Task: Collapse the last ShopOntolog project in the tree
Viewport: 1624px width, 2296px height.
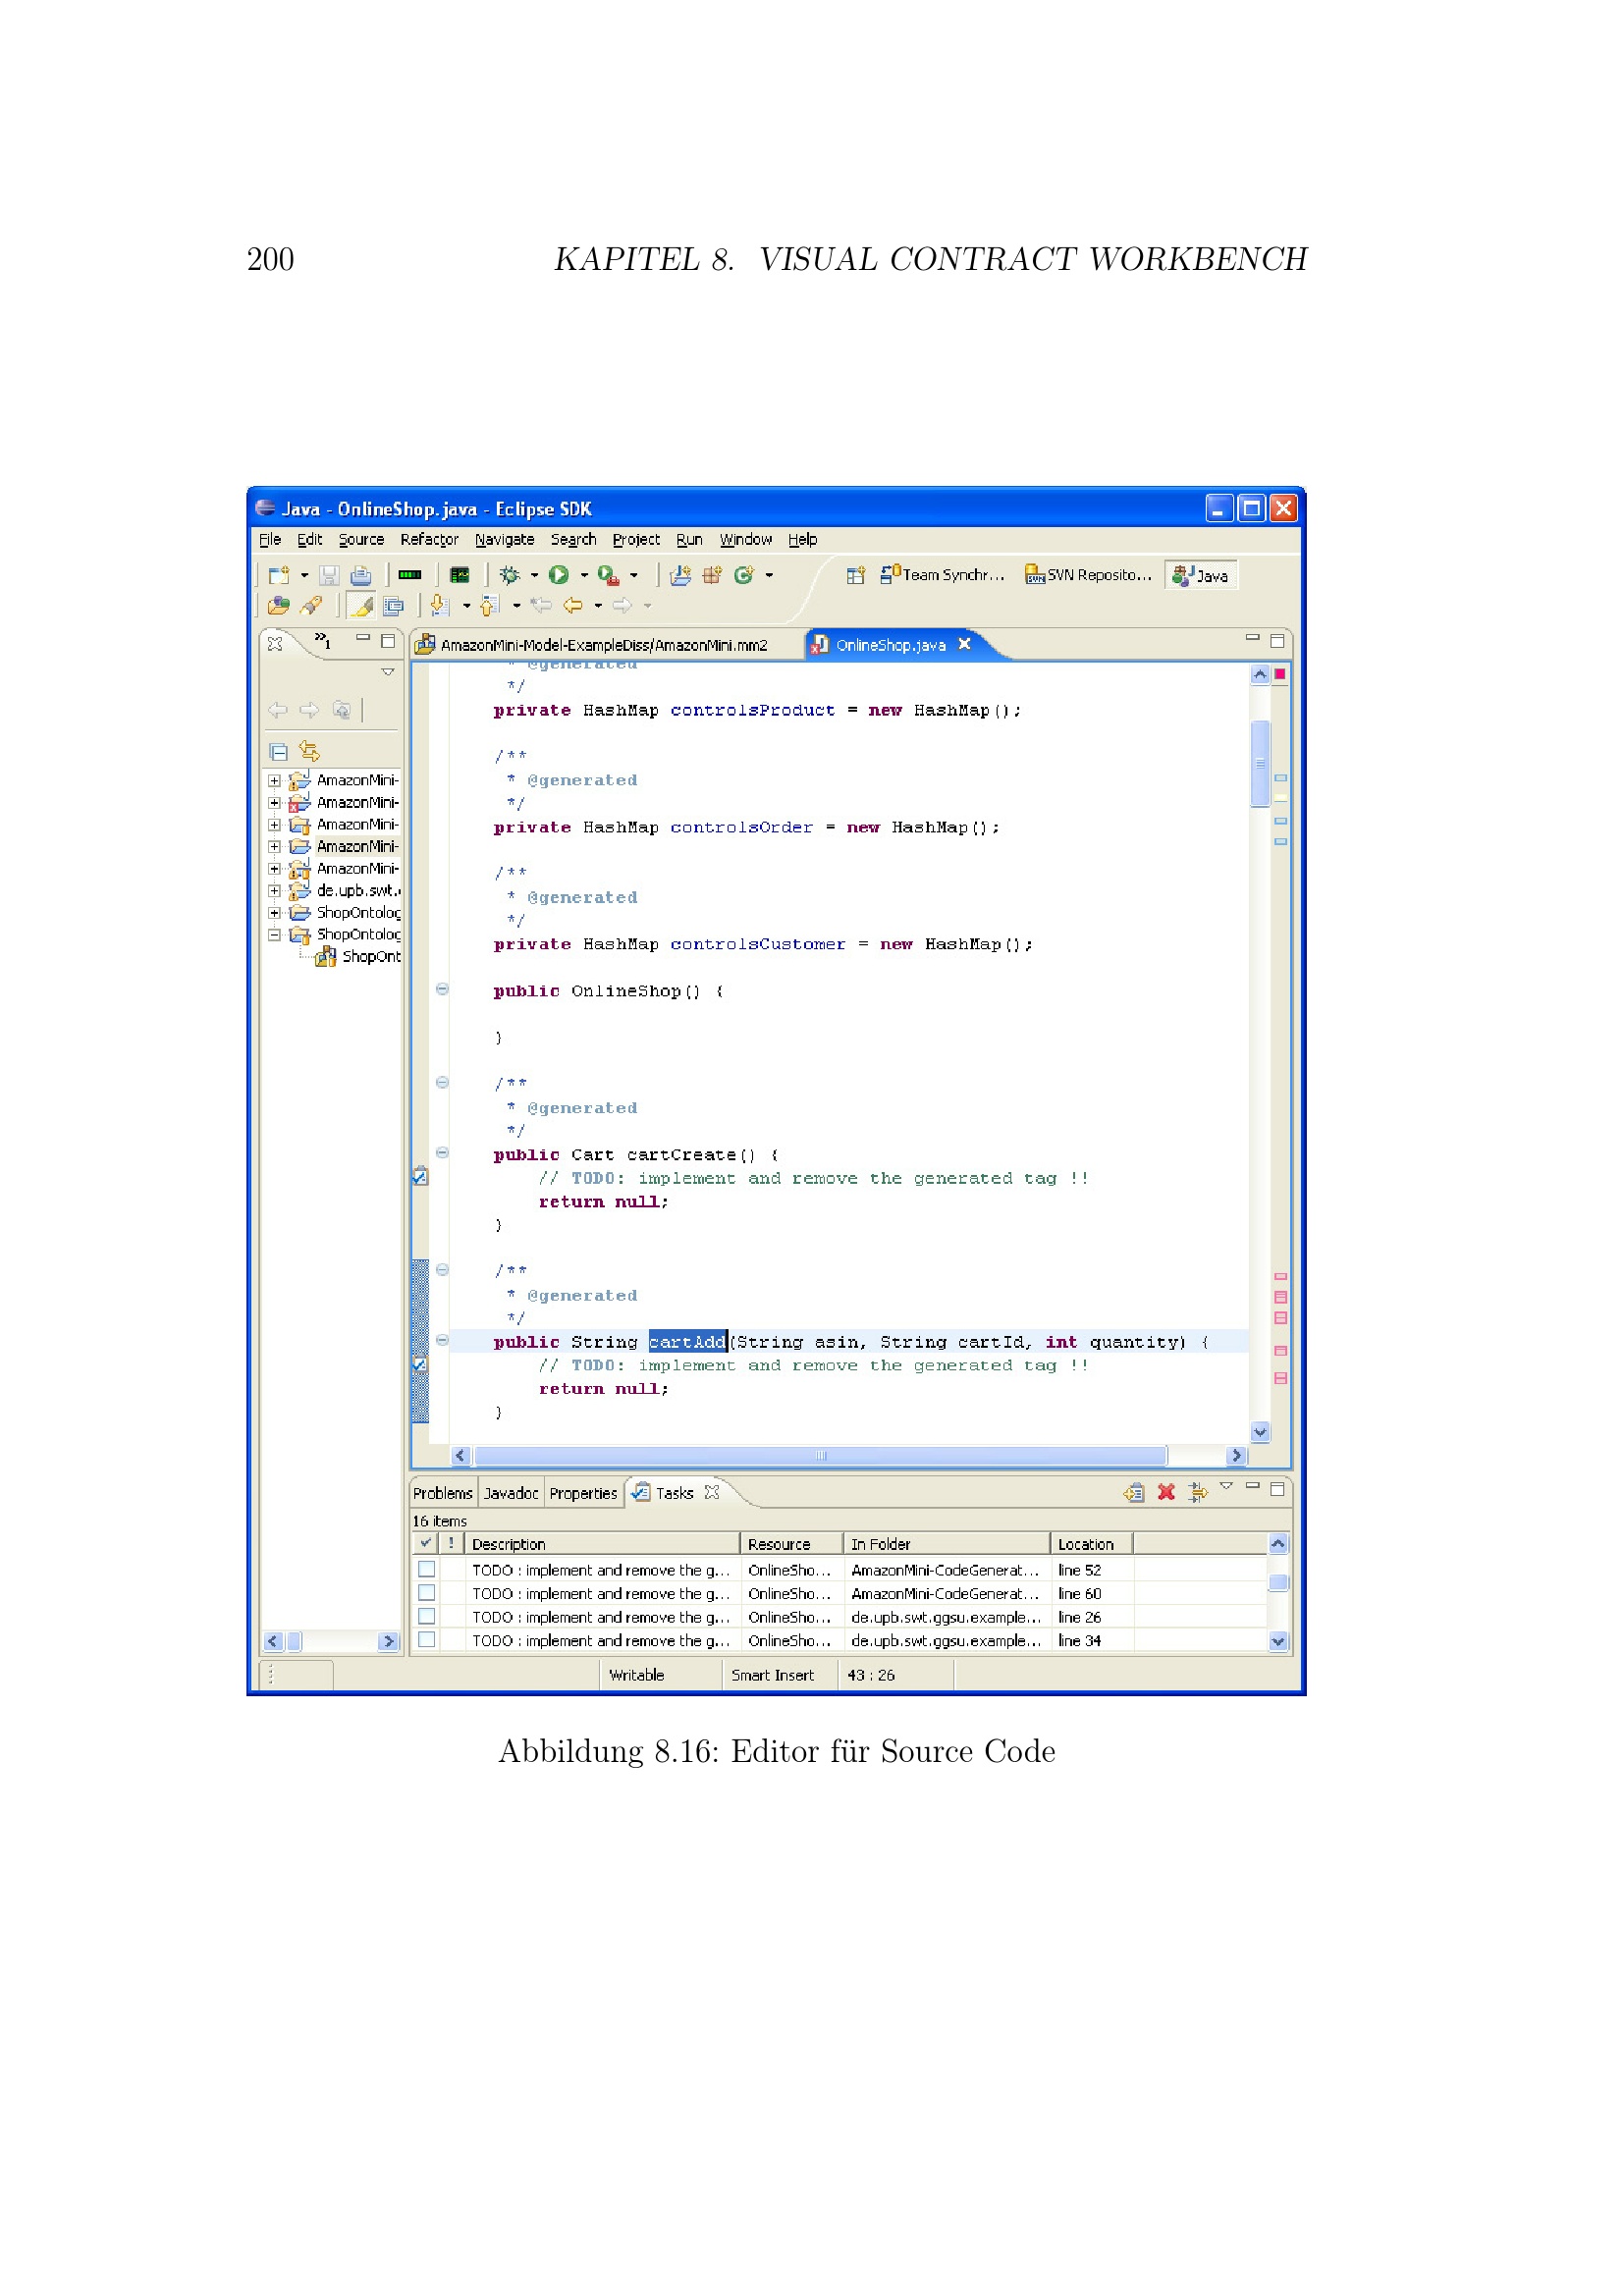Action: point(274,934)
